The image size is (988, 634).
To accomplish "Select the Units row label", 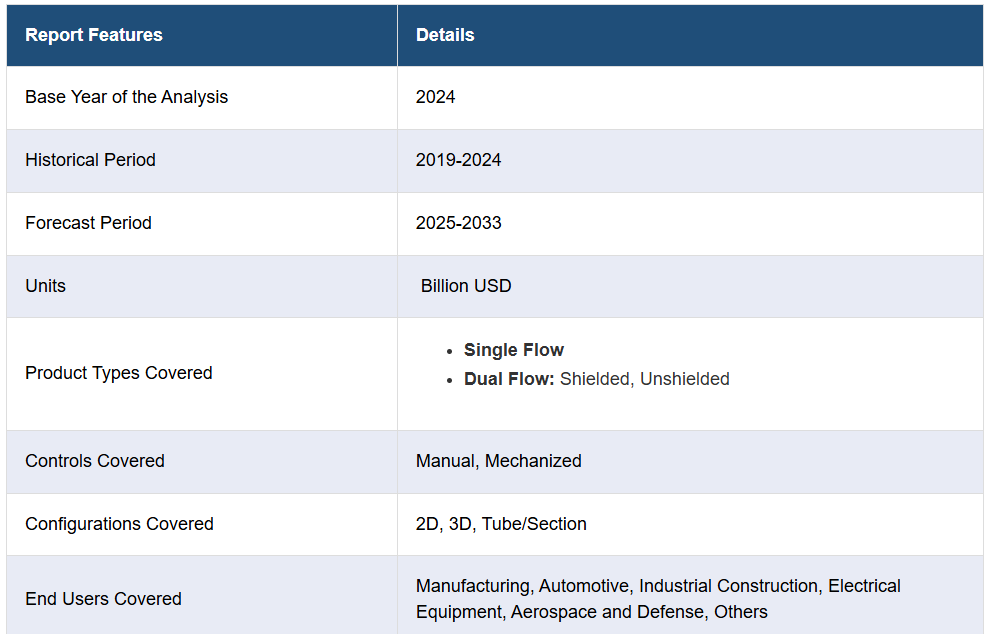I will tap(45, 286).
